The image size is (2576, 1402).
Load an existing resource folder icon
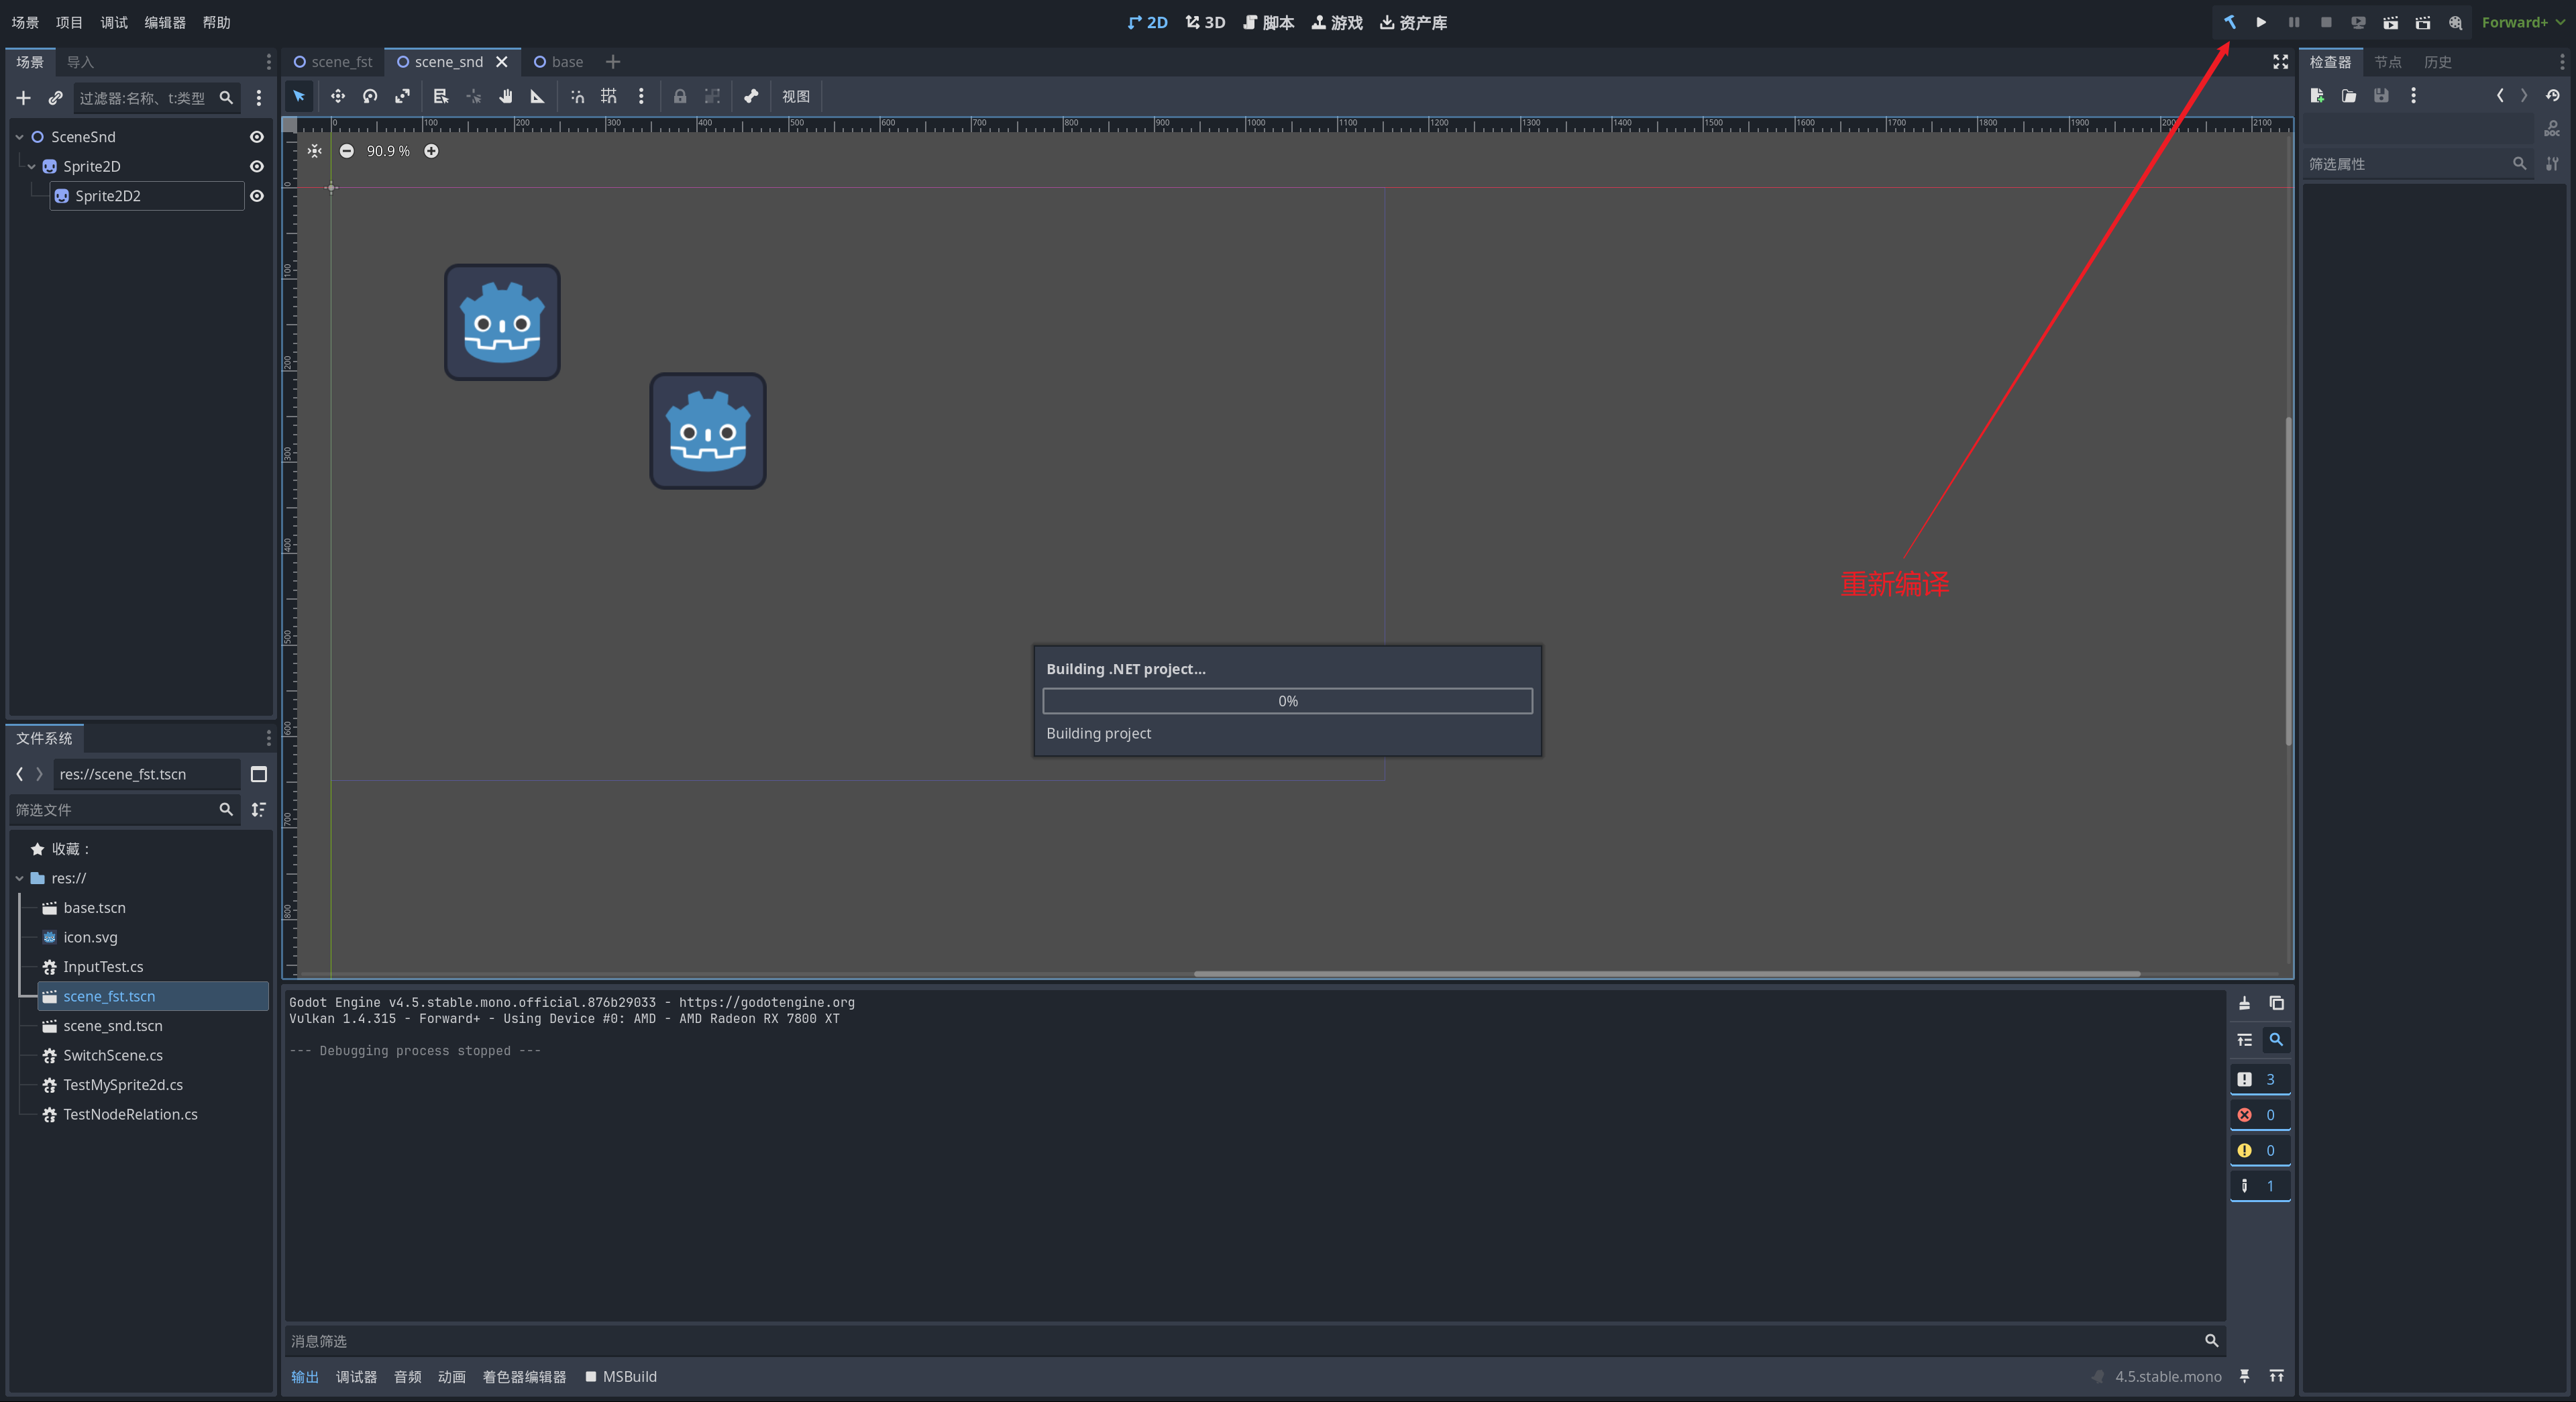tap(2349, 96)
